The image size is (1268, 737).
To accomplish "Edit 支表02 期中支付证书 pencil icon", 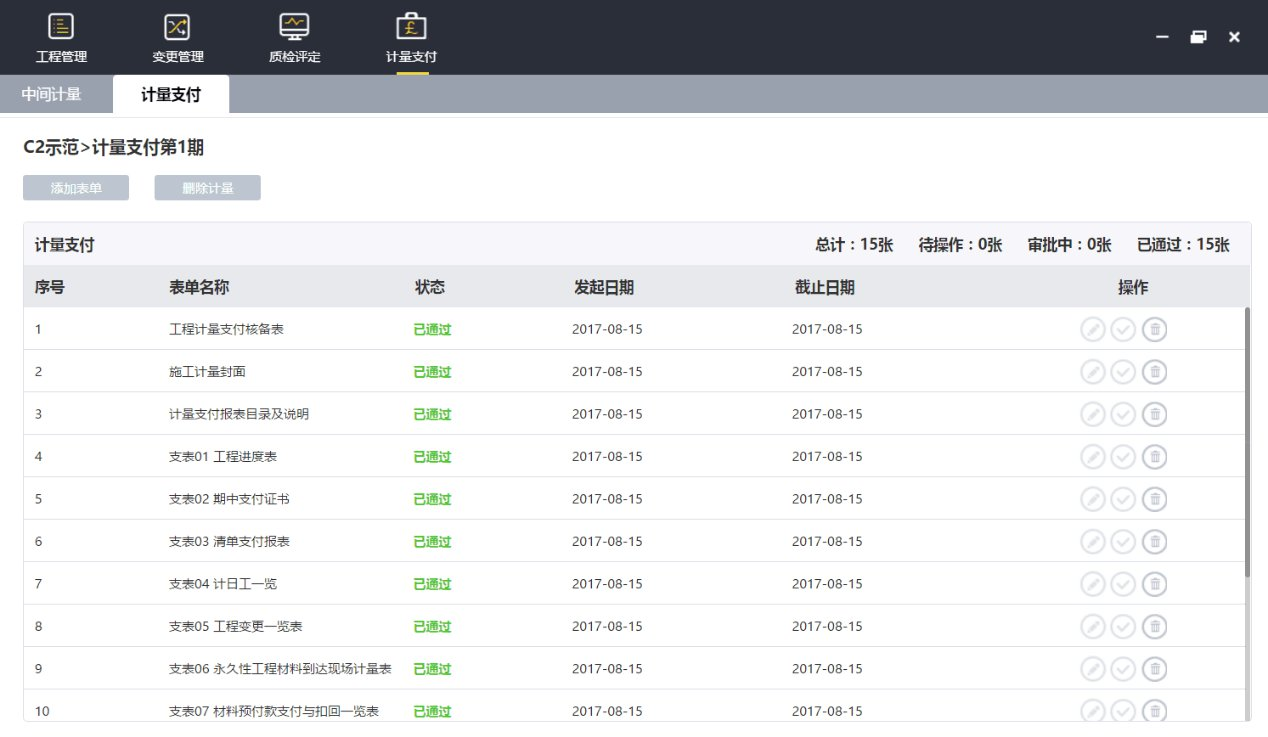I will click(1093, 499).
